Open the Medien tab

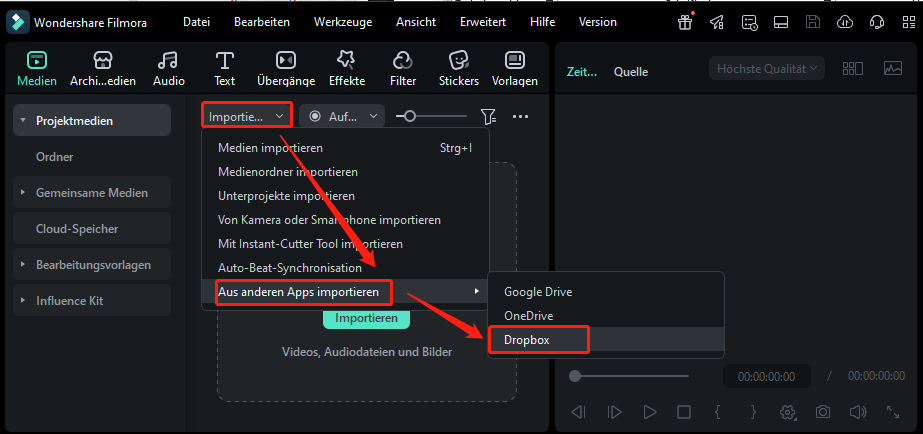coord(37,68)
